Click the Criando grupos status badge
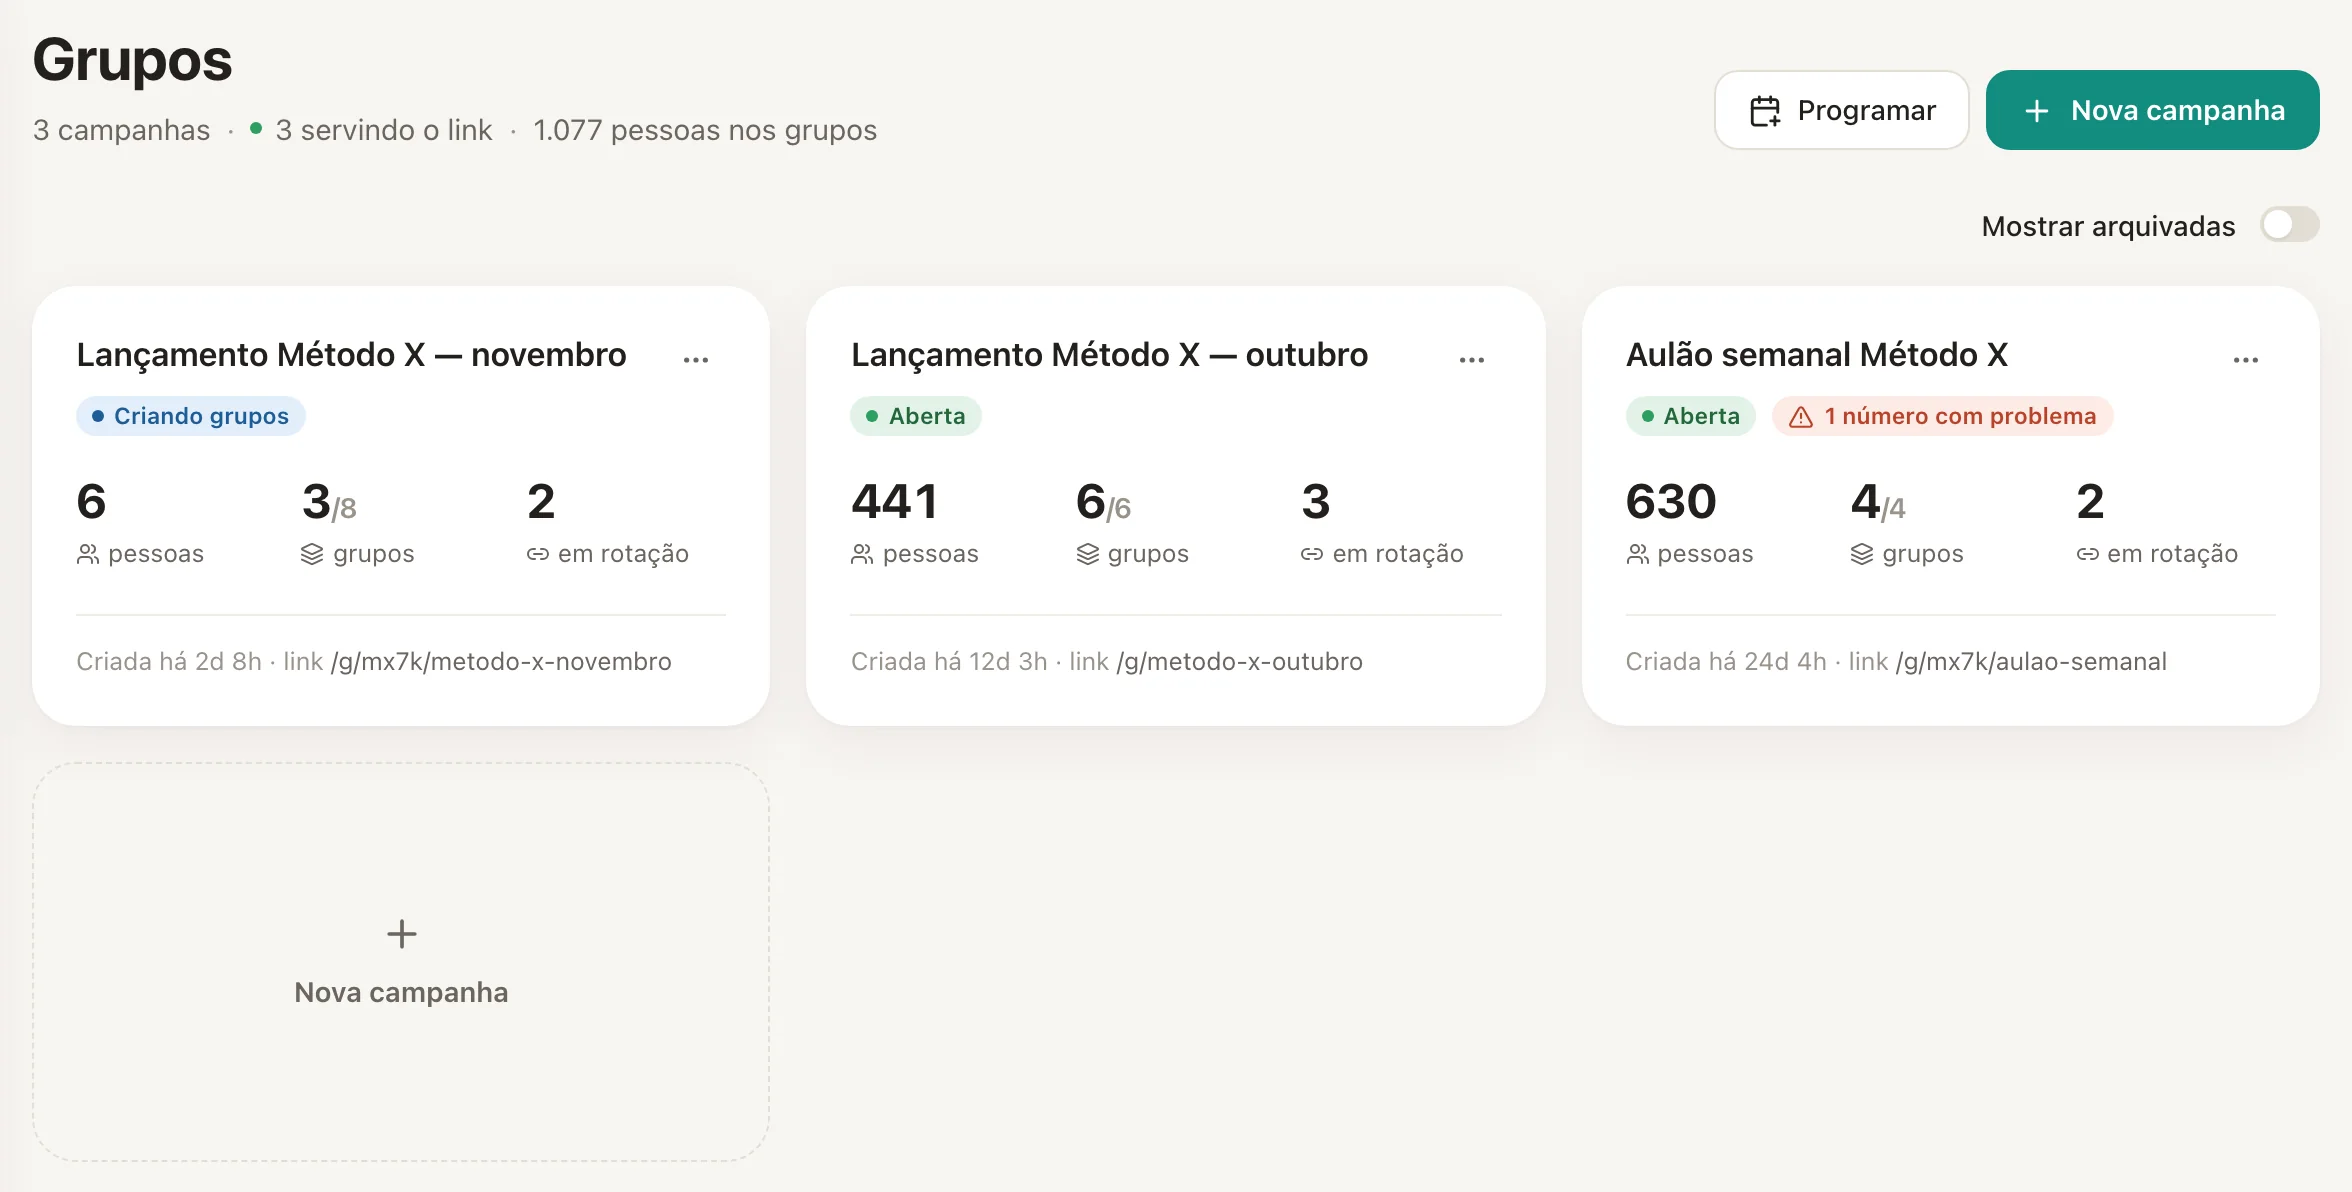2352x1192 pixels. (191, 416)
